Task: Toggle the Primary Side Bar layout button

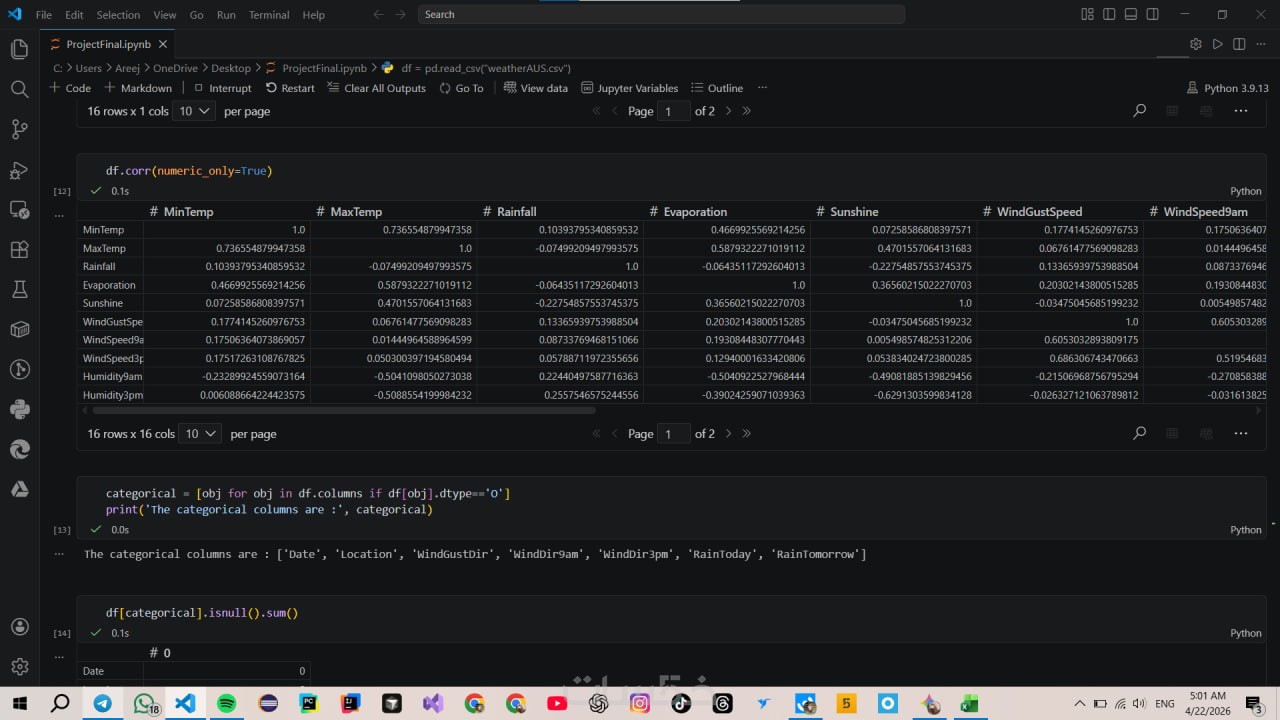Action: (x=1109, y=15)
